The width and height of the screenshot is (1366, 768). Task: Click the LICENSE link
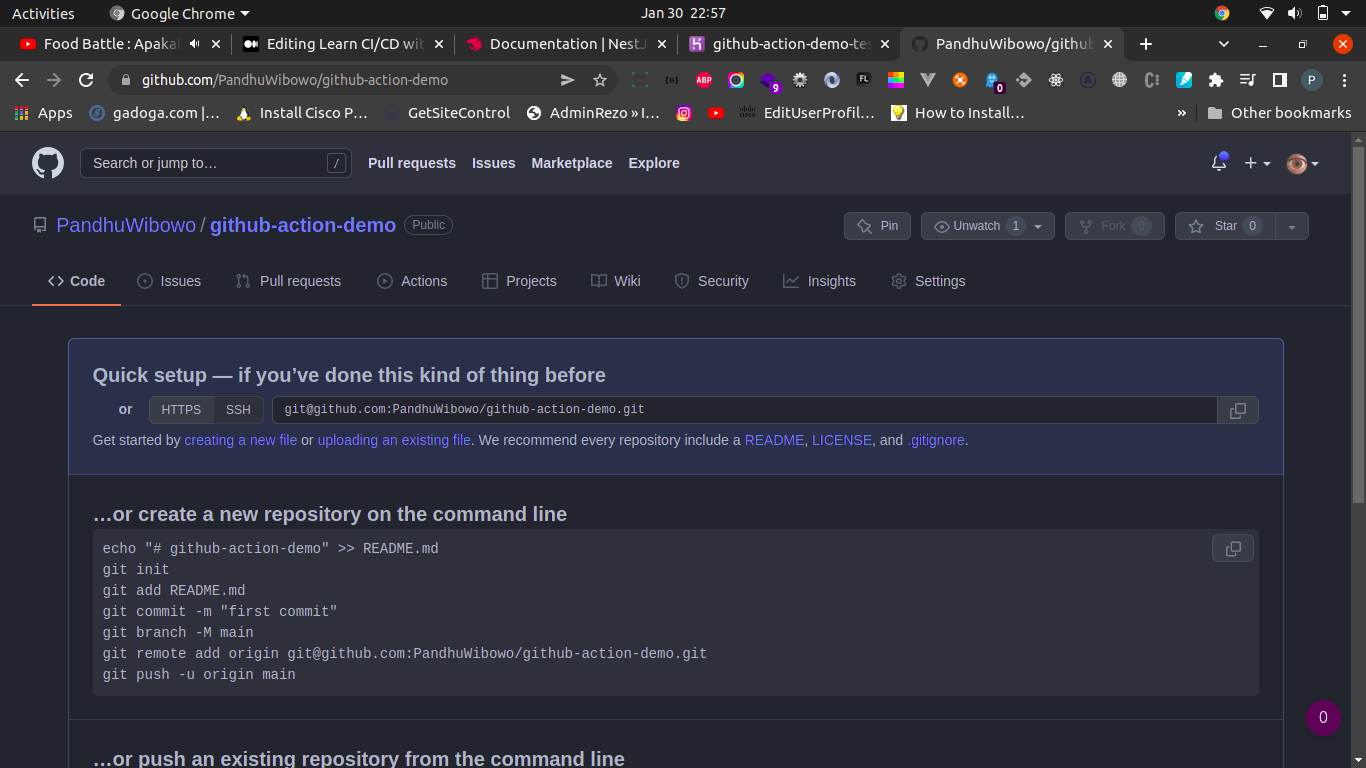point(842,440)
